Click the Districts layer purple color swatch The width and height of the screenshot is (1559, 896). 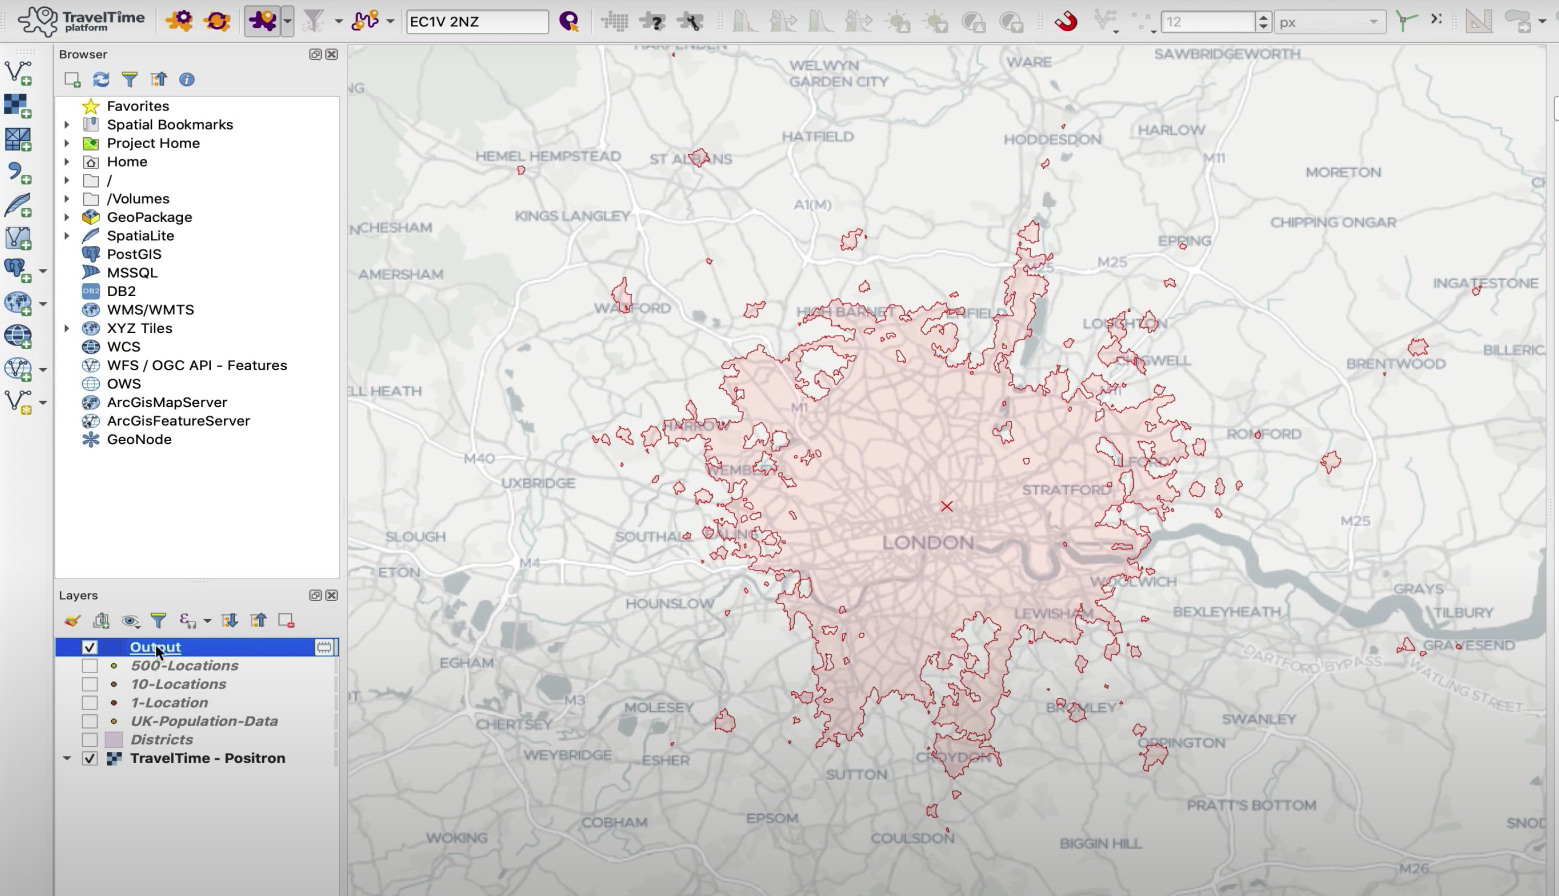coord(114,740)
